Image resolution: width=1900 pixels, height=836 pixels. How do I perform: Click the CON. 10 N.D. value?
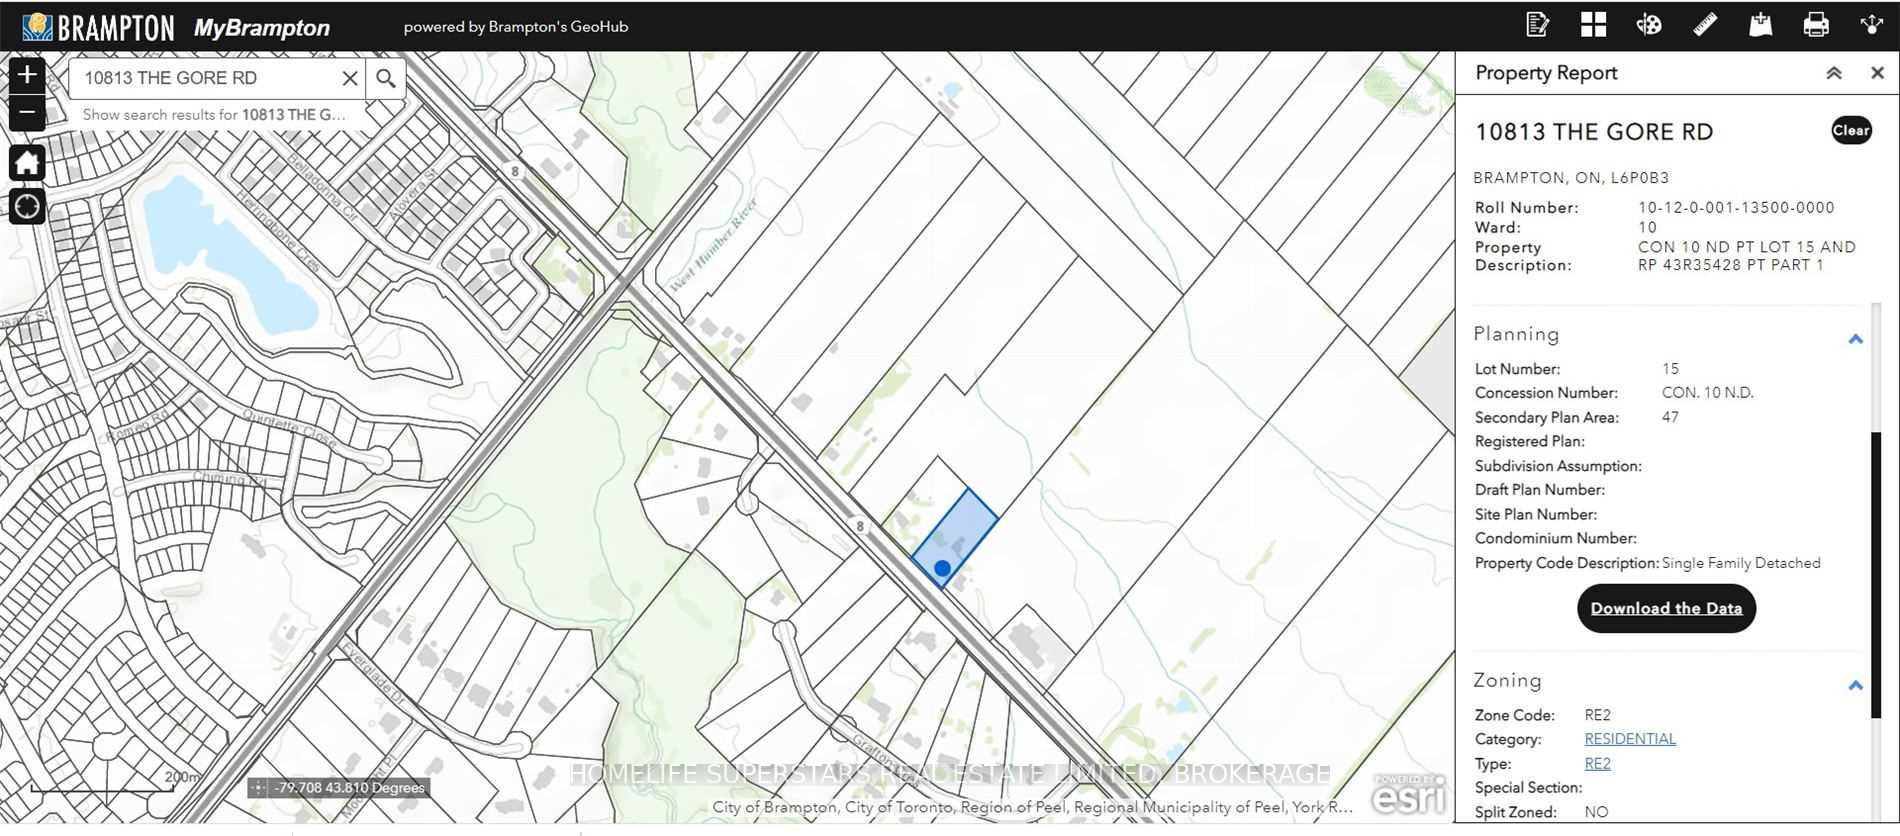[1708, 393]
